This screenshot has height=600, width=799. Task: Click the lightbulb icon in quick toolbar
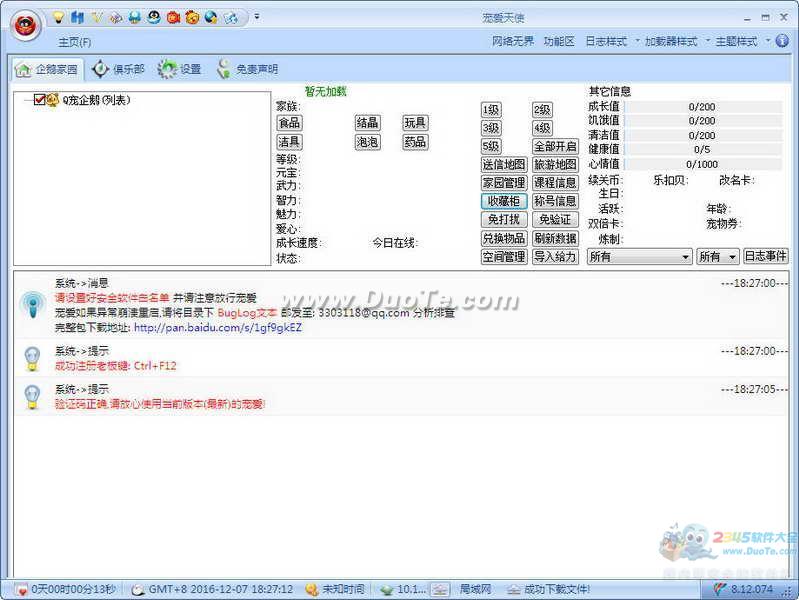click(58, 17)
